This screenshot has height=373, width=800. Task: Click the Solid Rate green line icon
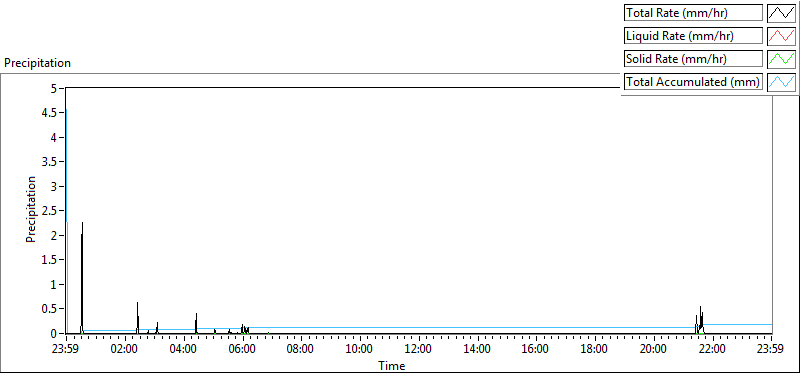(x=781, y=59)
